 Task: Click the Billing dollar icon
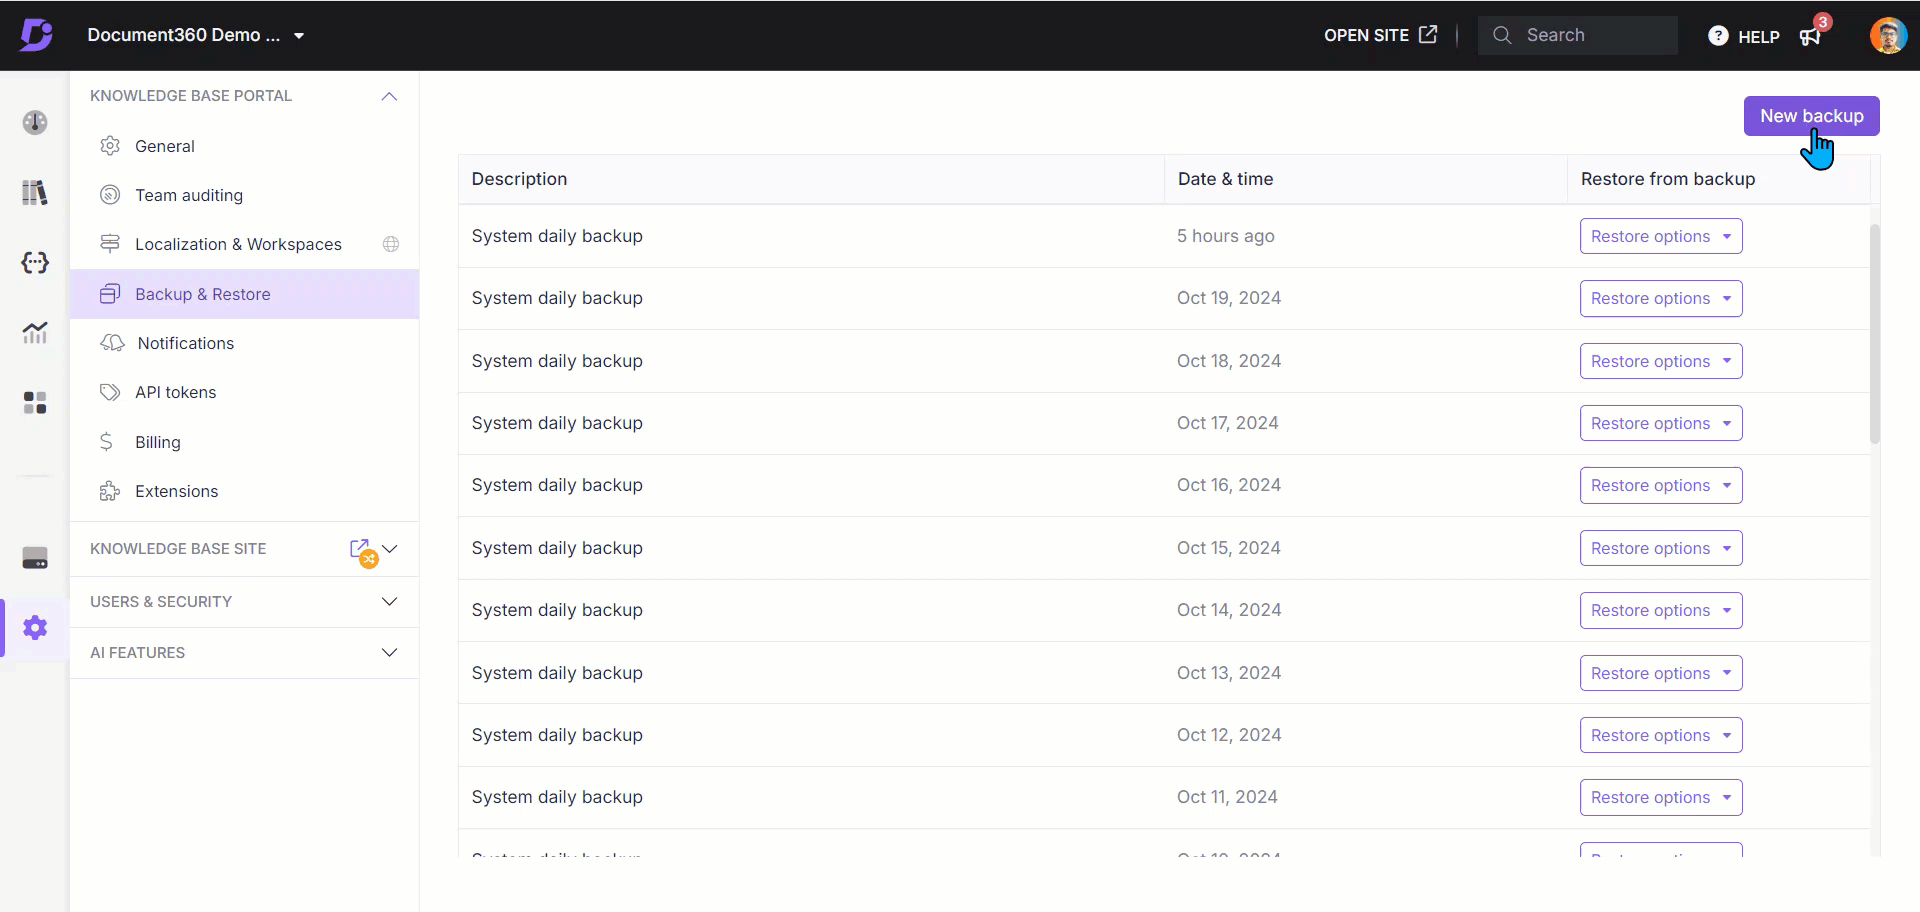tap(106, 442)
